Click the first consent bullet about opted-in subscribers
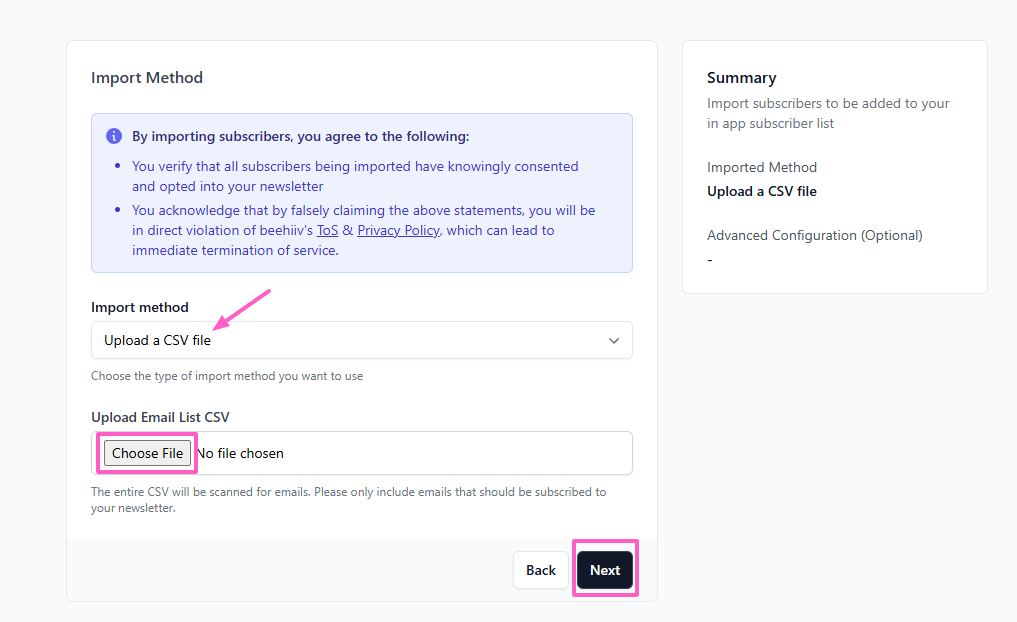This screenshot has width=1017, height=622. coord(354,176)
